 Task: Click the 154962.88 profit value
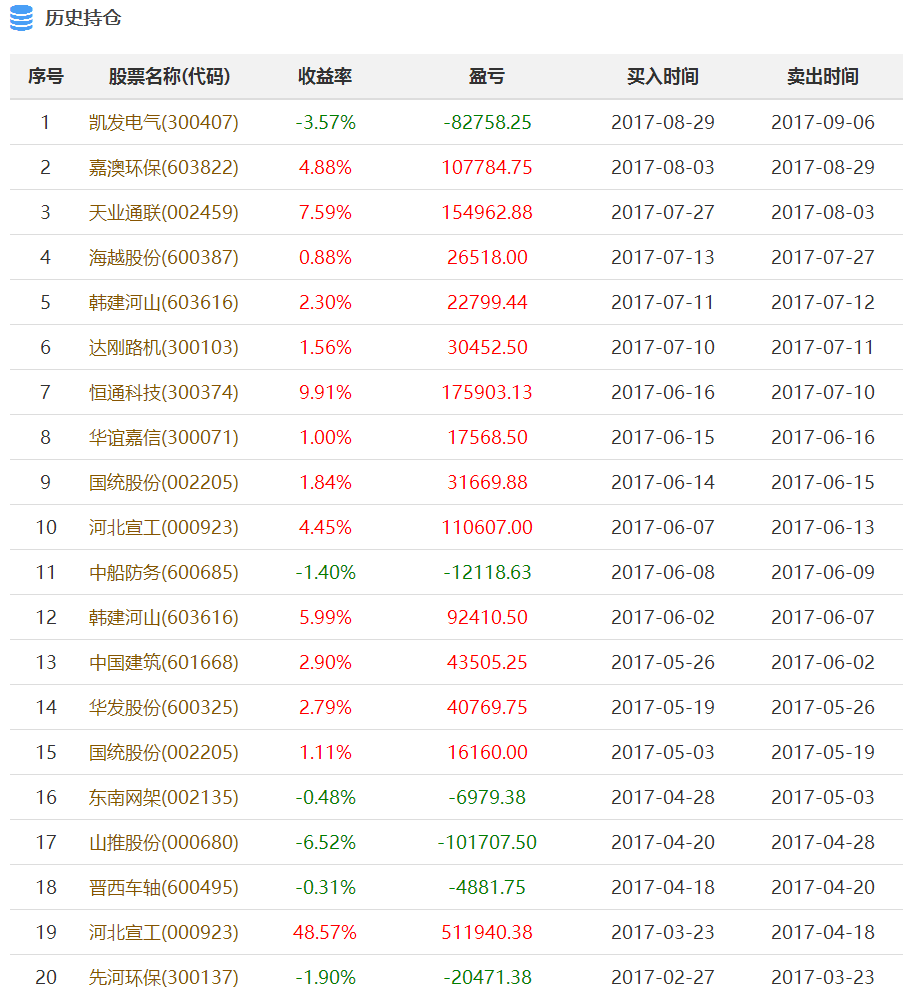point(487,212)
